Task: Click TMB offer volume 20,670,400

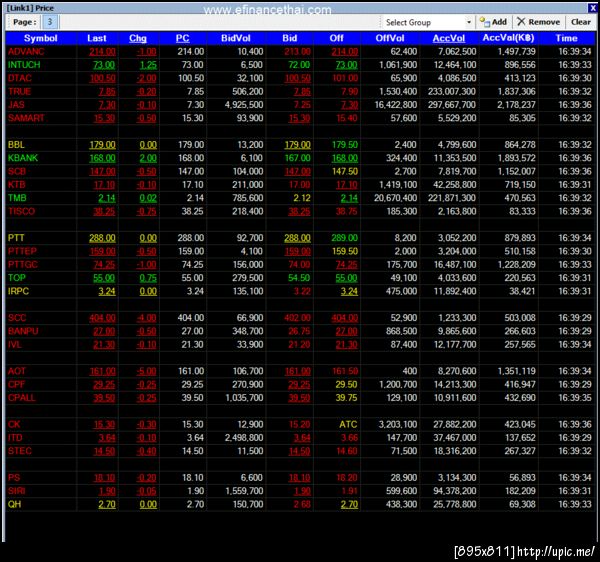Action: click(x=396, y=198)
